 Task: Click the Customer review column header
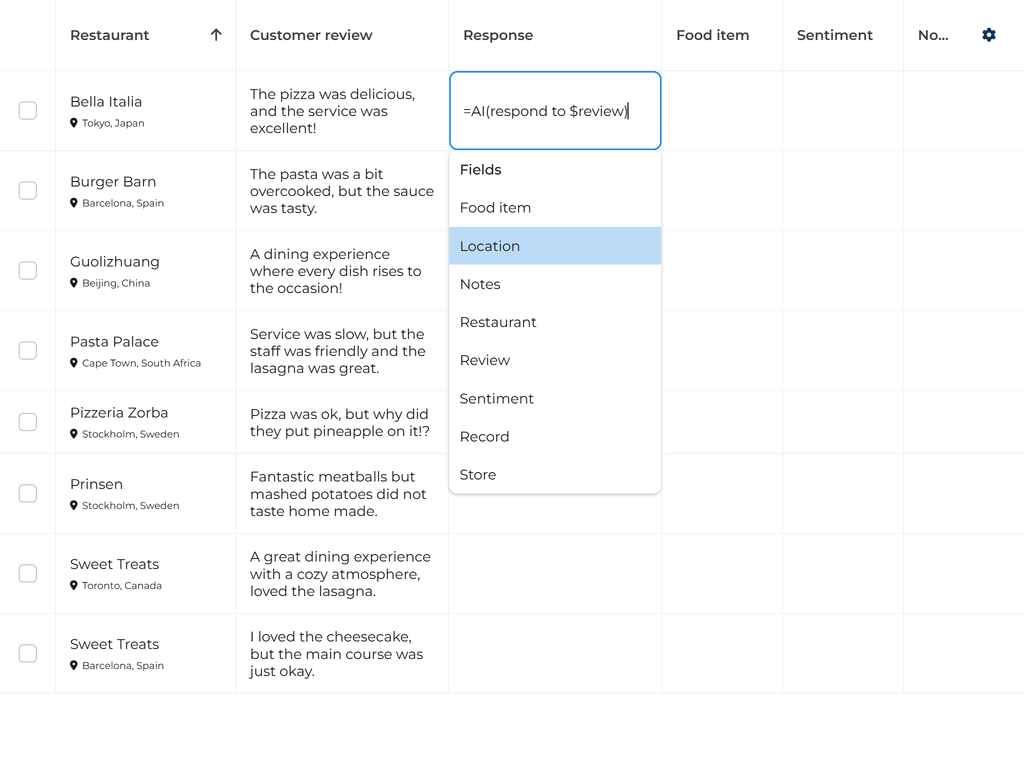[x=311, y=34]
